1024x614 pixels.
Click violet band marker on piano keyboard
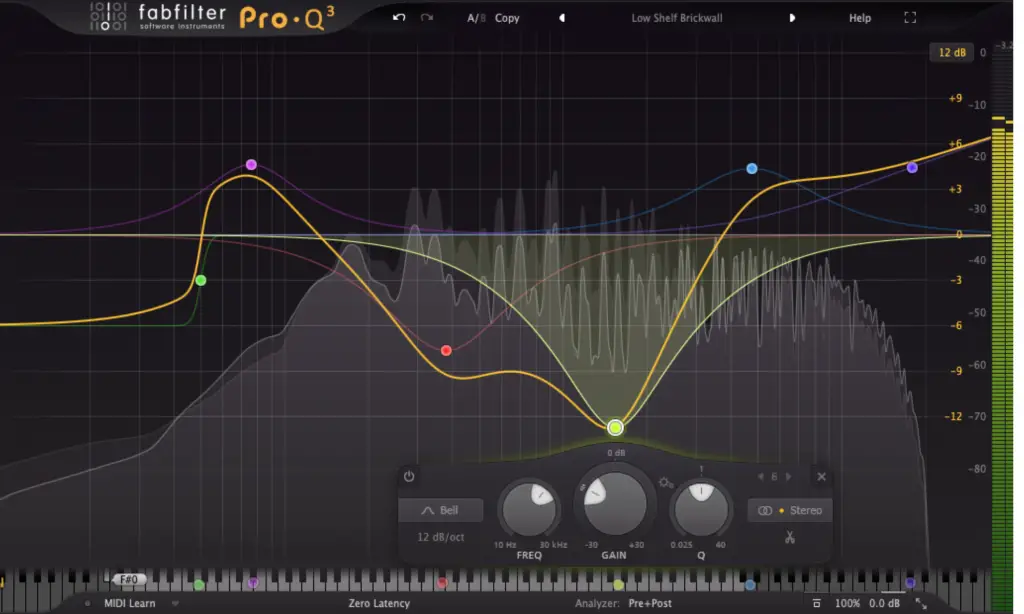coord(910,583)
